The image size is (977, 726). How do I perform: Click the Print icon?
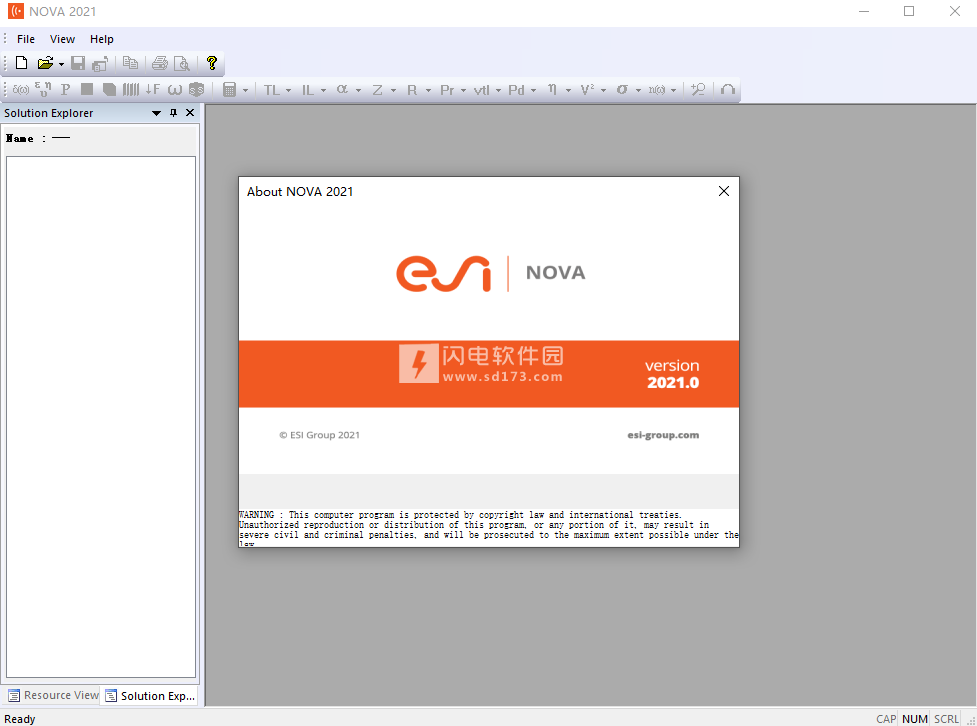click(x=160, y=63)
